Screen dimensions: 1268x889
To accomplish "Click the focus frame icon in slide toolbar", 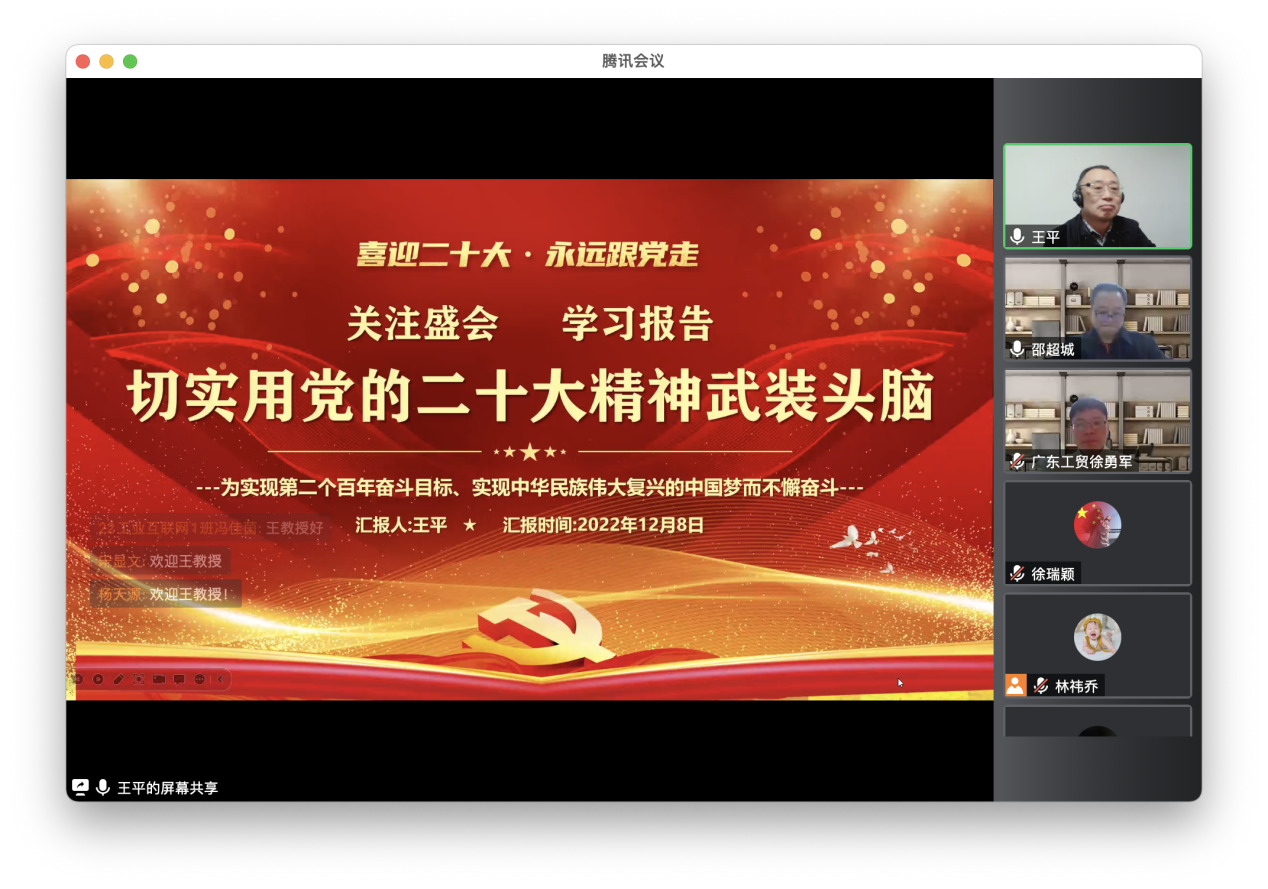I will [139, 679].
